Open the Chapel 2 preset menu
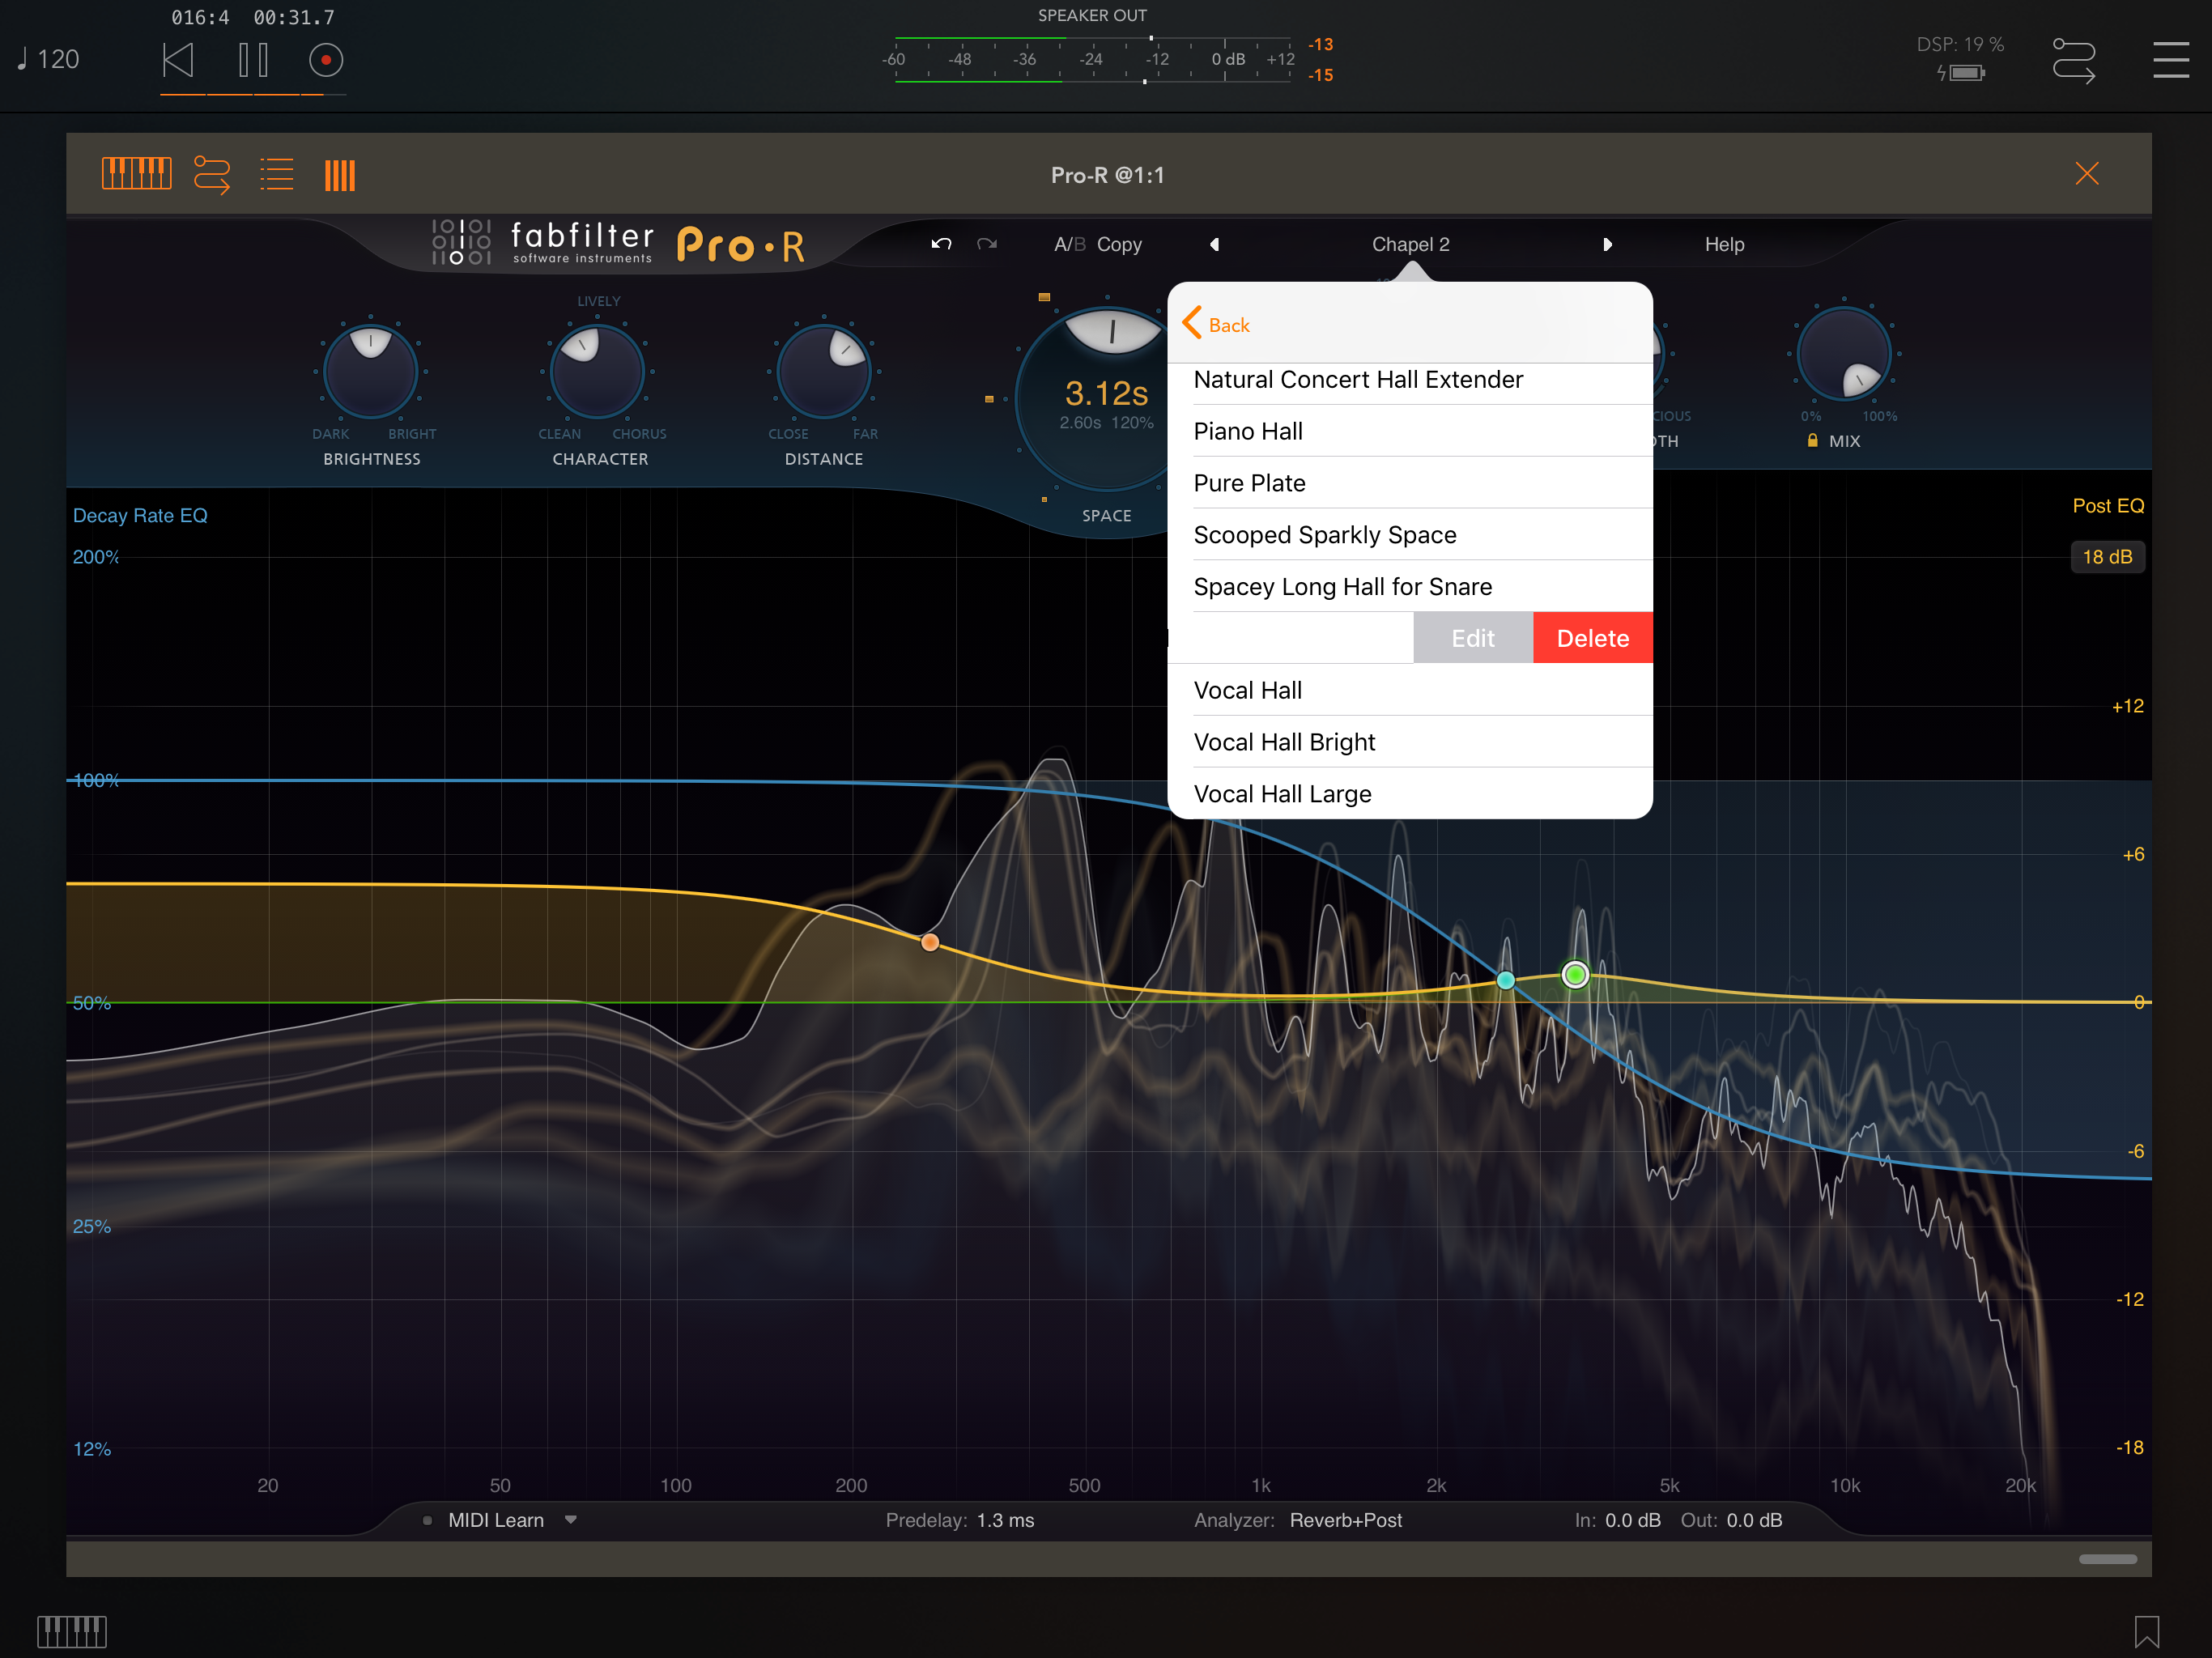 1410,244
